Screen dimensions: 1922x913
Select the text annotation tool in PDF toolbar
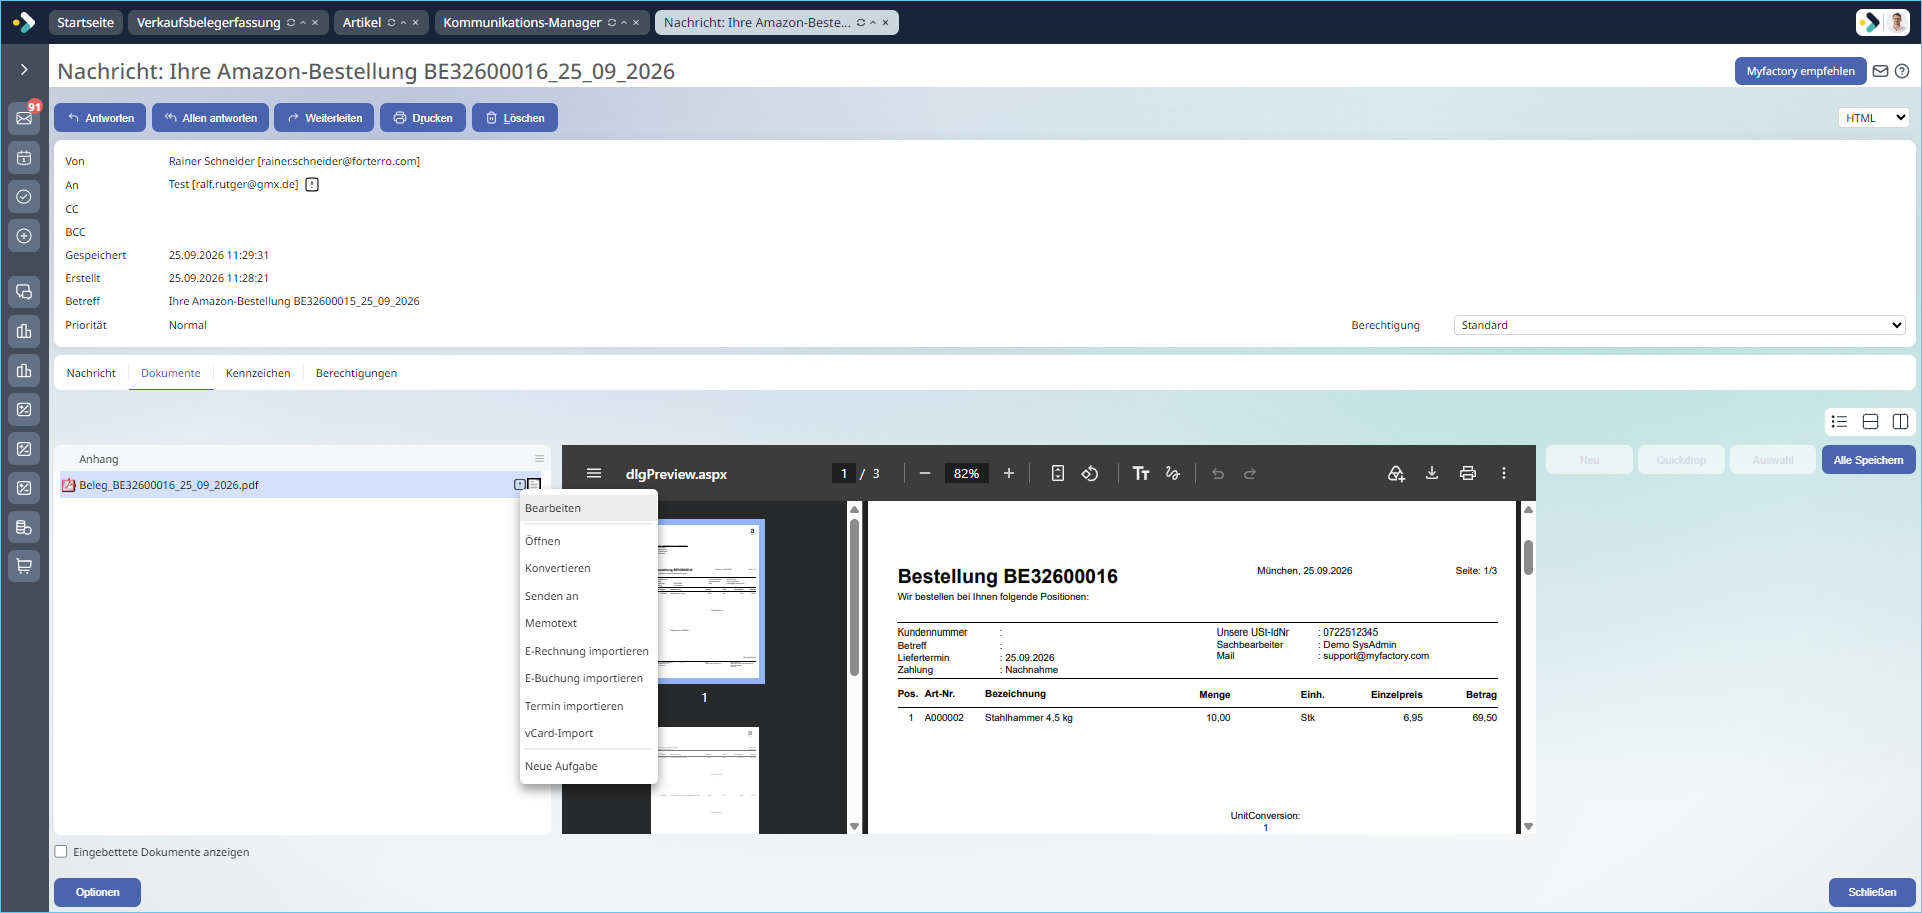1141,473
